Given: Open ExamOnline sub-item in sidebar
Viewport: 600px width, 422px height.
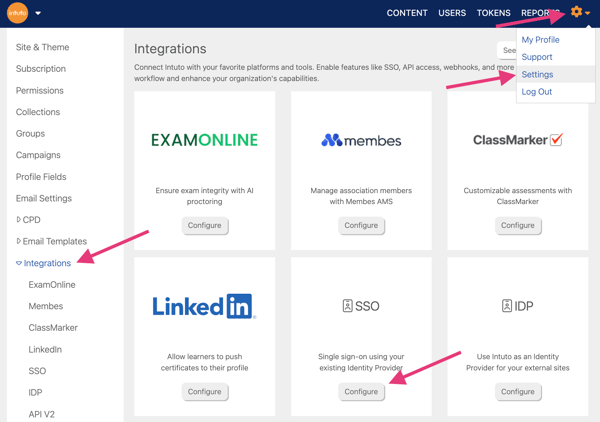Looking at the screenshot, I should pyautogui.click(x=52, y=285).
